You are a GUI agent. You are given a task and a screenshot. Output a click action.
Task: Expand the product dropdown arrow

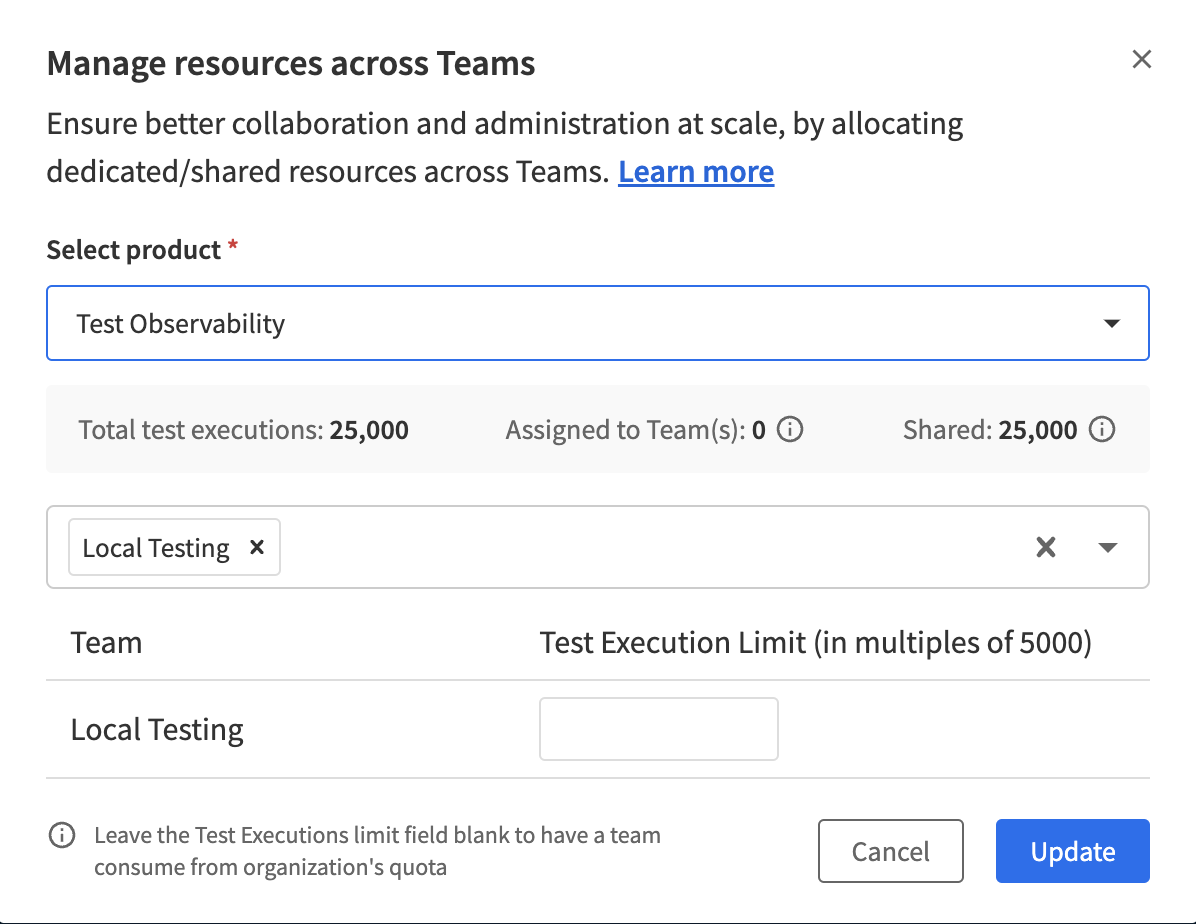click(x=1110, y=324)
